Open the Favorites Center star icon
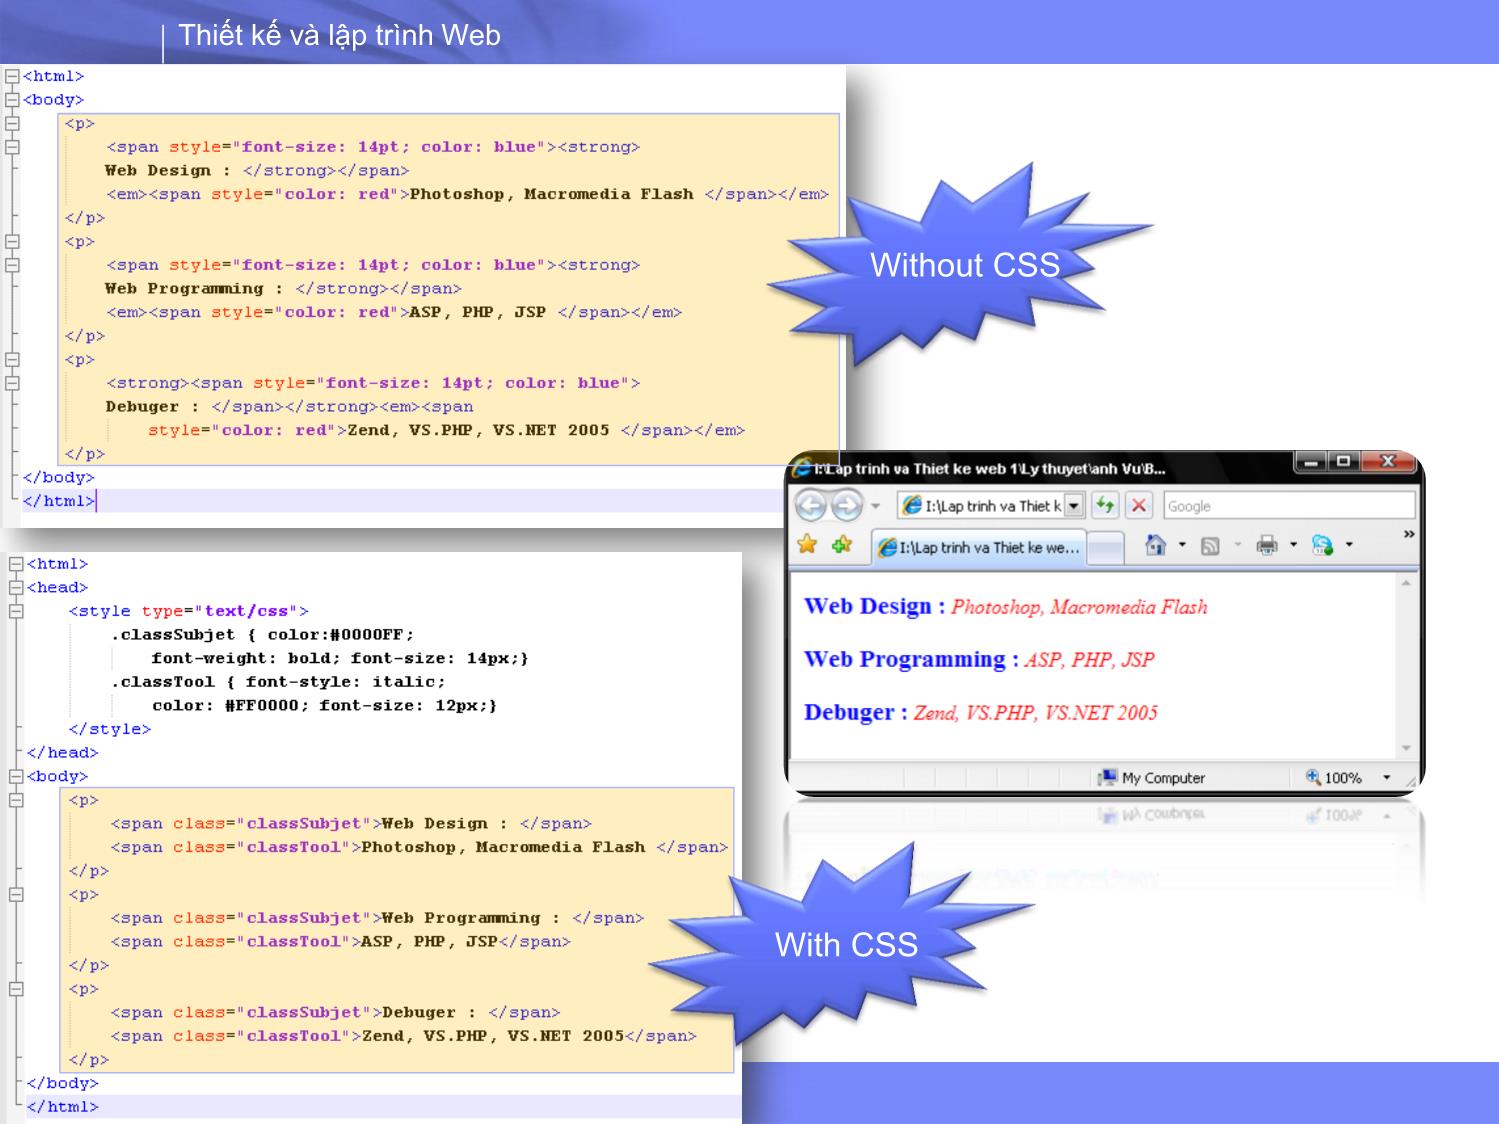The image size is (1499, 1124). tap(807, 545)
